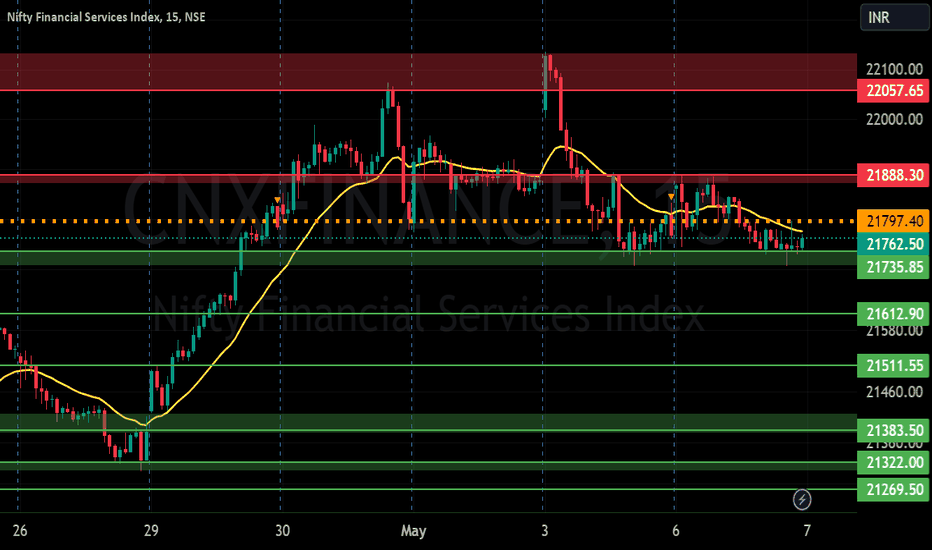The image size is (932, 550).
Task: Select the 21269.50 green price label
Action: (893, 490)
